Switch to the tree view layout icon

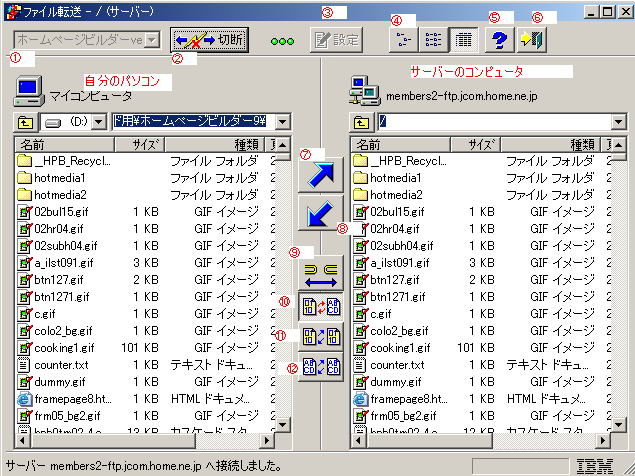[x=404, y=40]
